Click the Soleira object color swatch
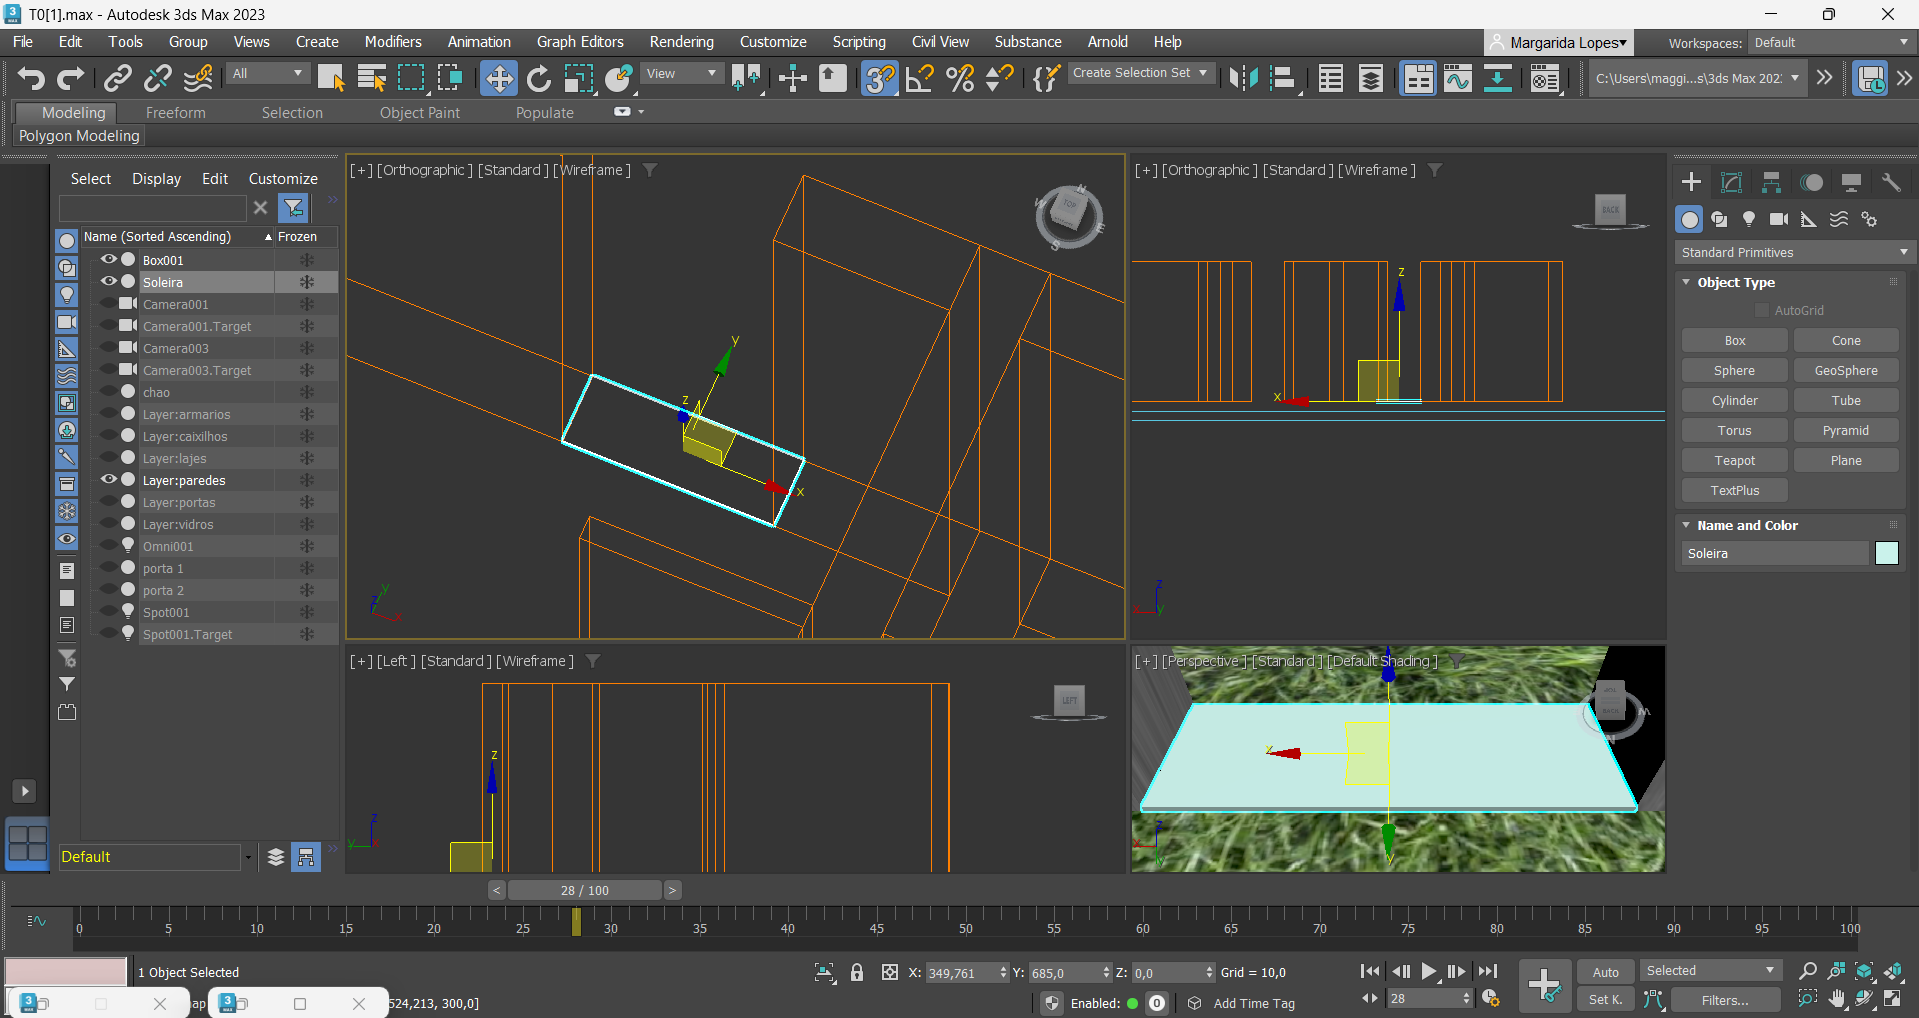Image resolution: width=1919 pixels, height=1018 pixels. [1886, 554]
